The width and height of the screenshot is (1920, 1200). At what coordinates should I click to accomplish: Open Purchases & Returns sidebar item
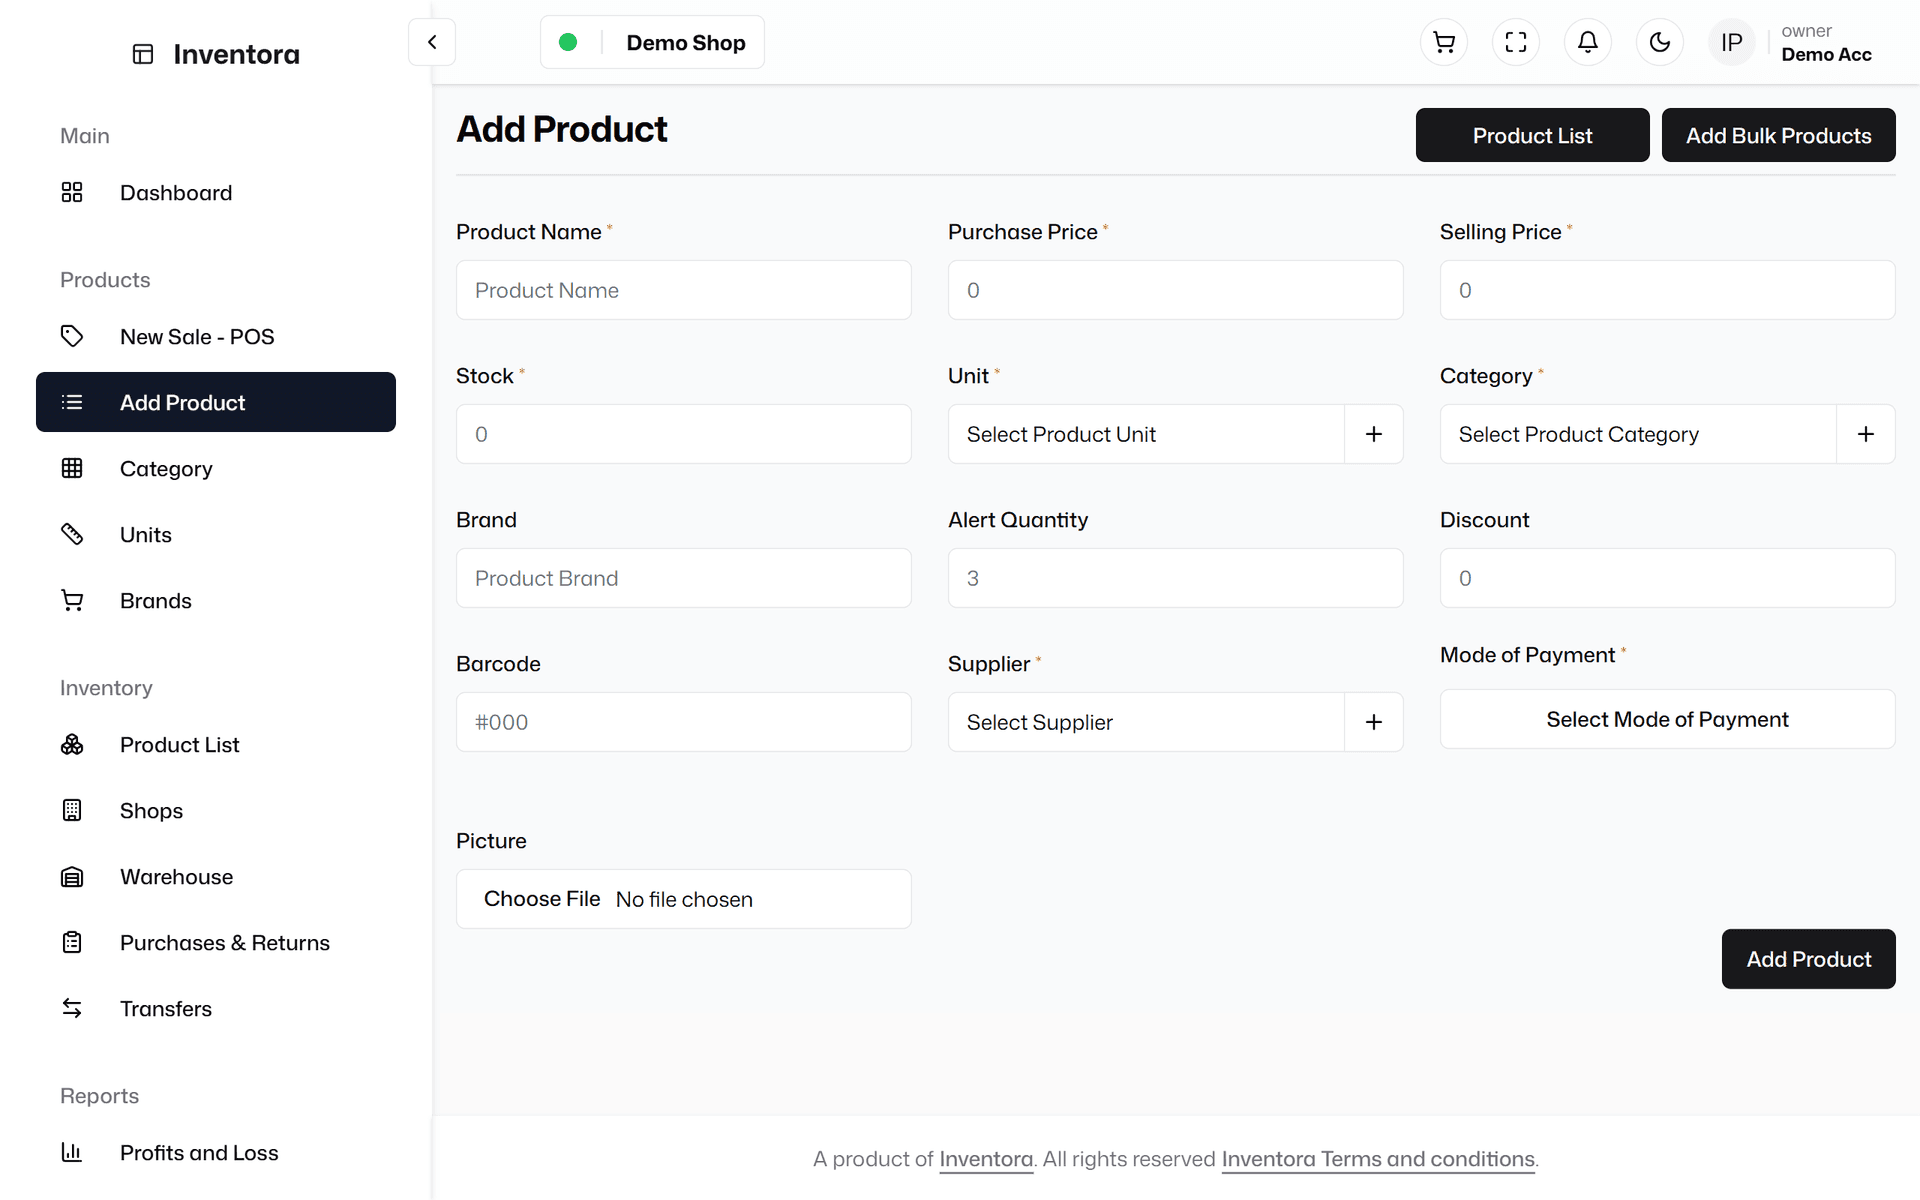216,942
